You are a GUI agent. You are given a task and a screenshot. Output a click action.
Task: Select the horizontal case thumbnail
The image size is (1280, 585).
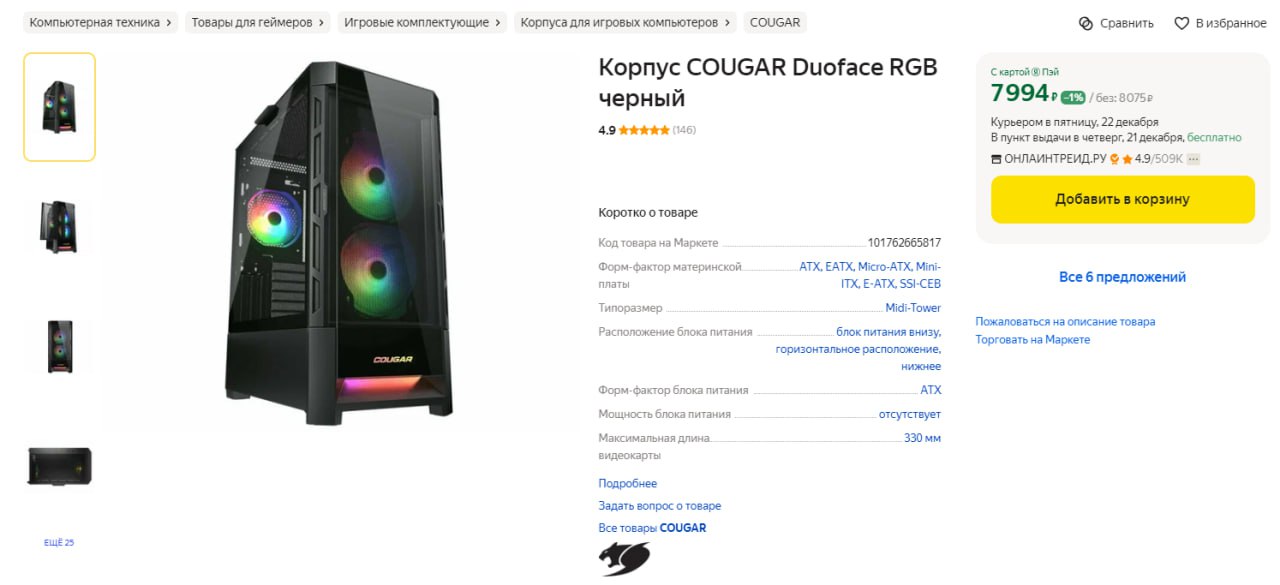pos(59,467)
